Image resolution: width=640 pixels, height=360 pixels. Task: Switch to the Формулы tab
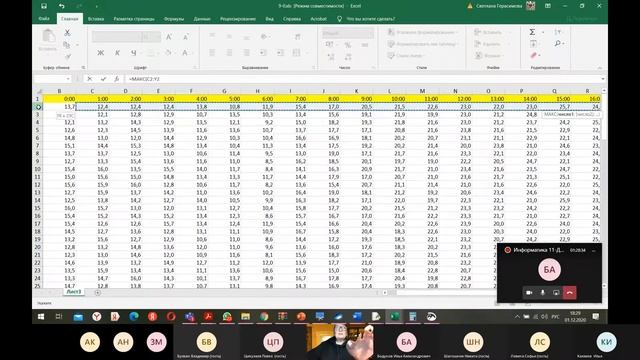pyautogui.click(x=174, y=19)
